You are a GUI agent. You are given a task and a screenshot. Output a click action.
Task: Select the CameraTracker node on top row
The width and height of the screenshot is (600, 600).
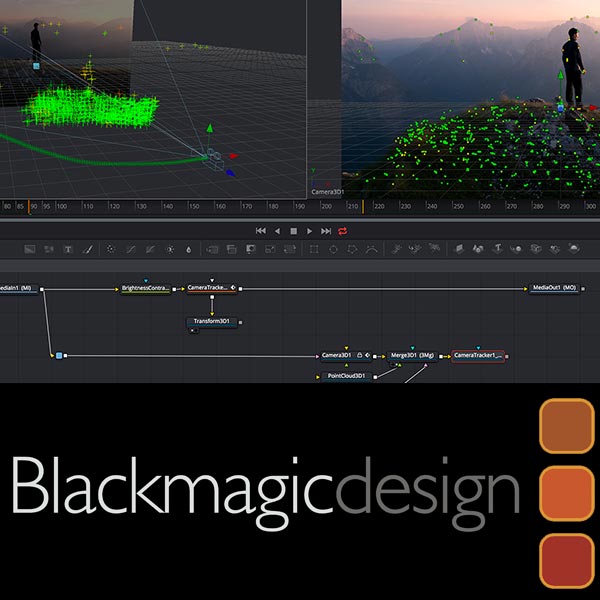[212, 289]
